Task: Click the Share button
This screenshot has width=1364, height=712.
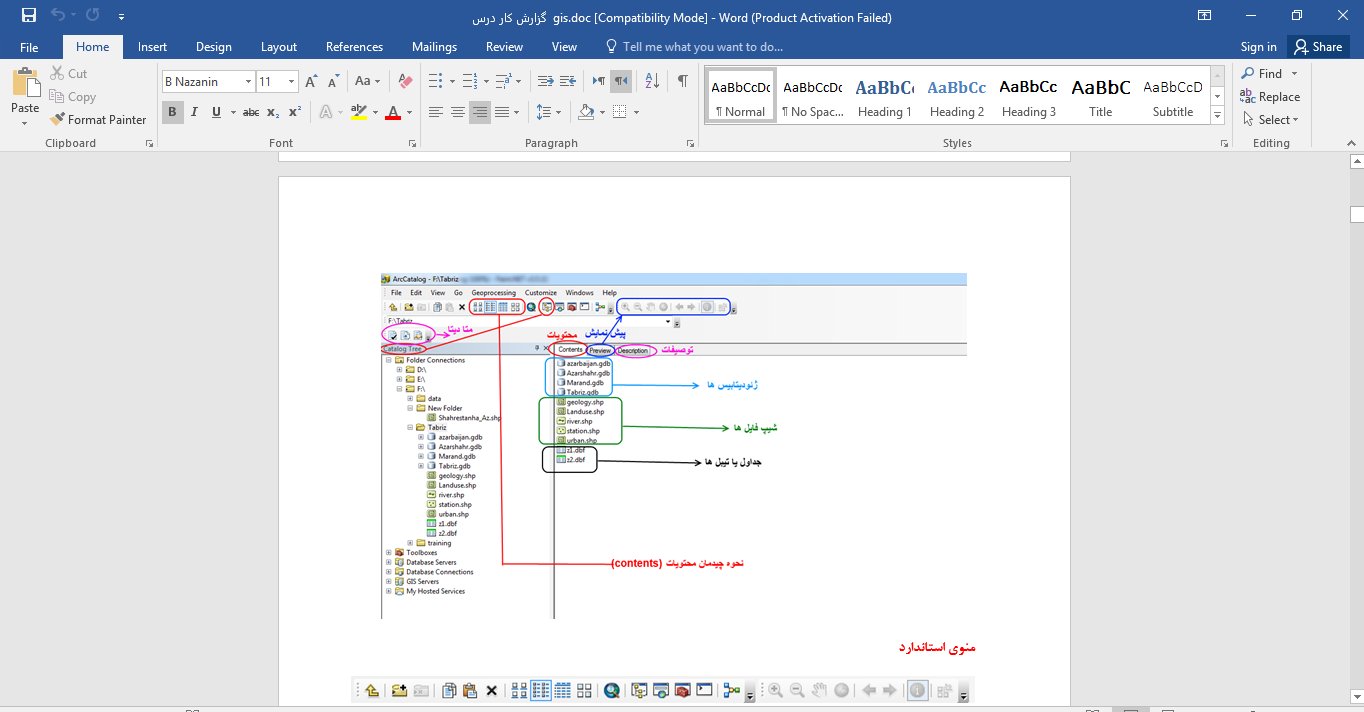Action: point(1317,47)
